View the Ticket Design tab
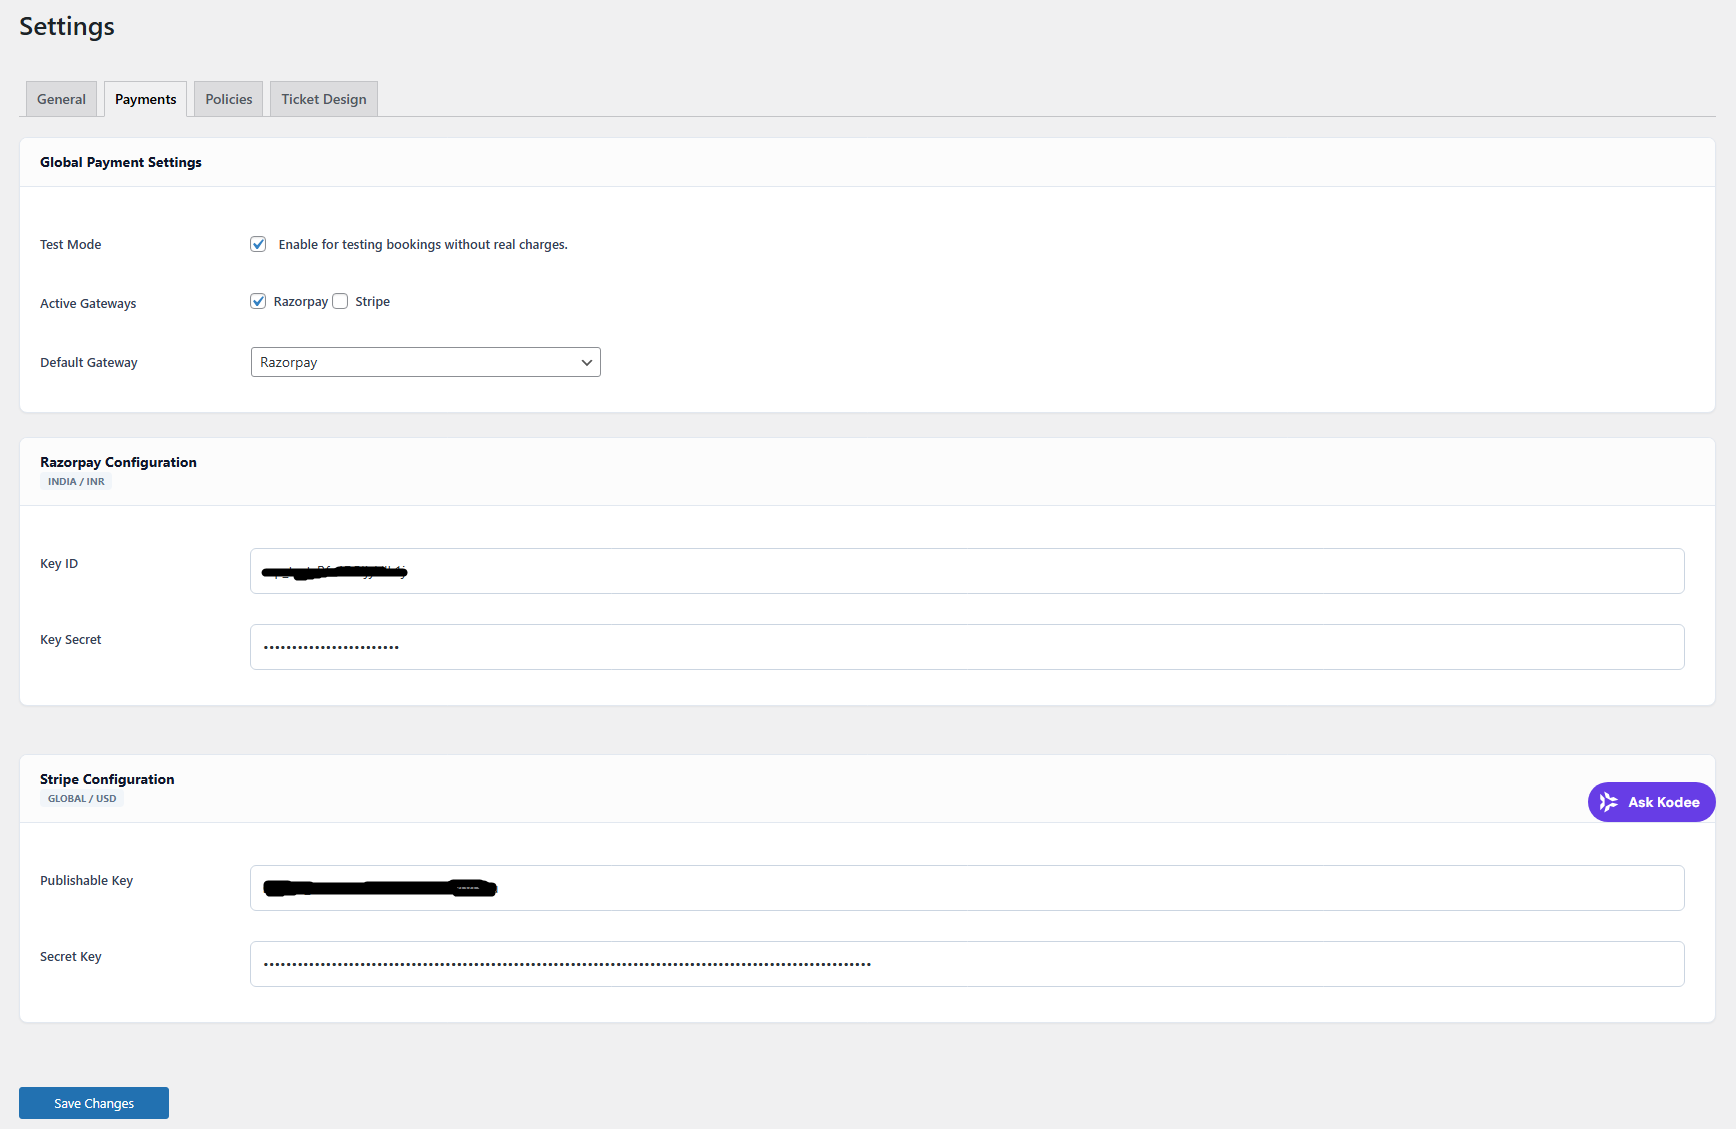The width and height of the screenshot is (1736, 1129). point(323,98)
